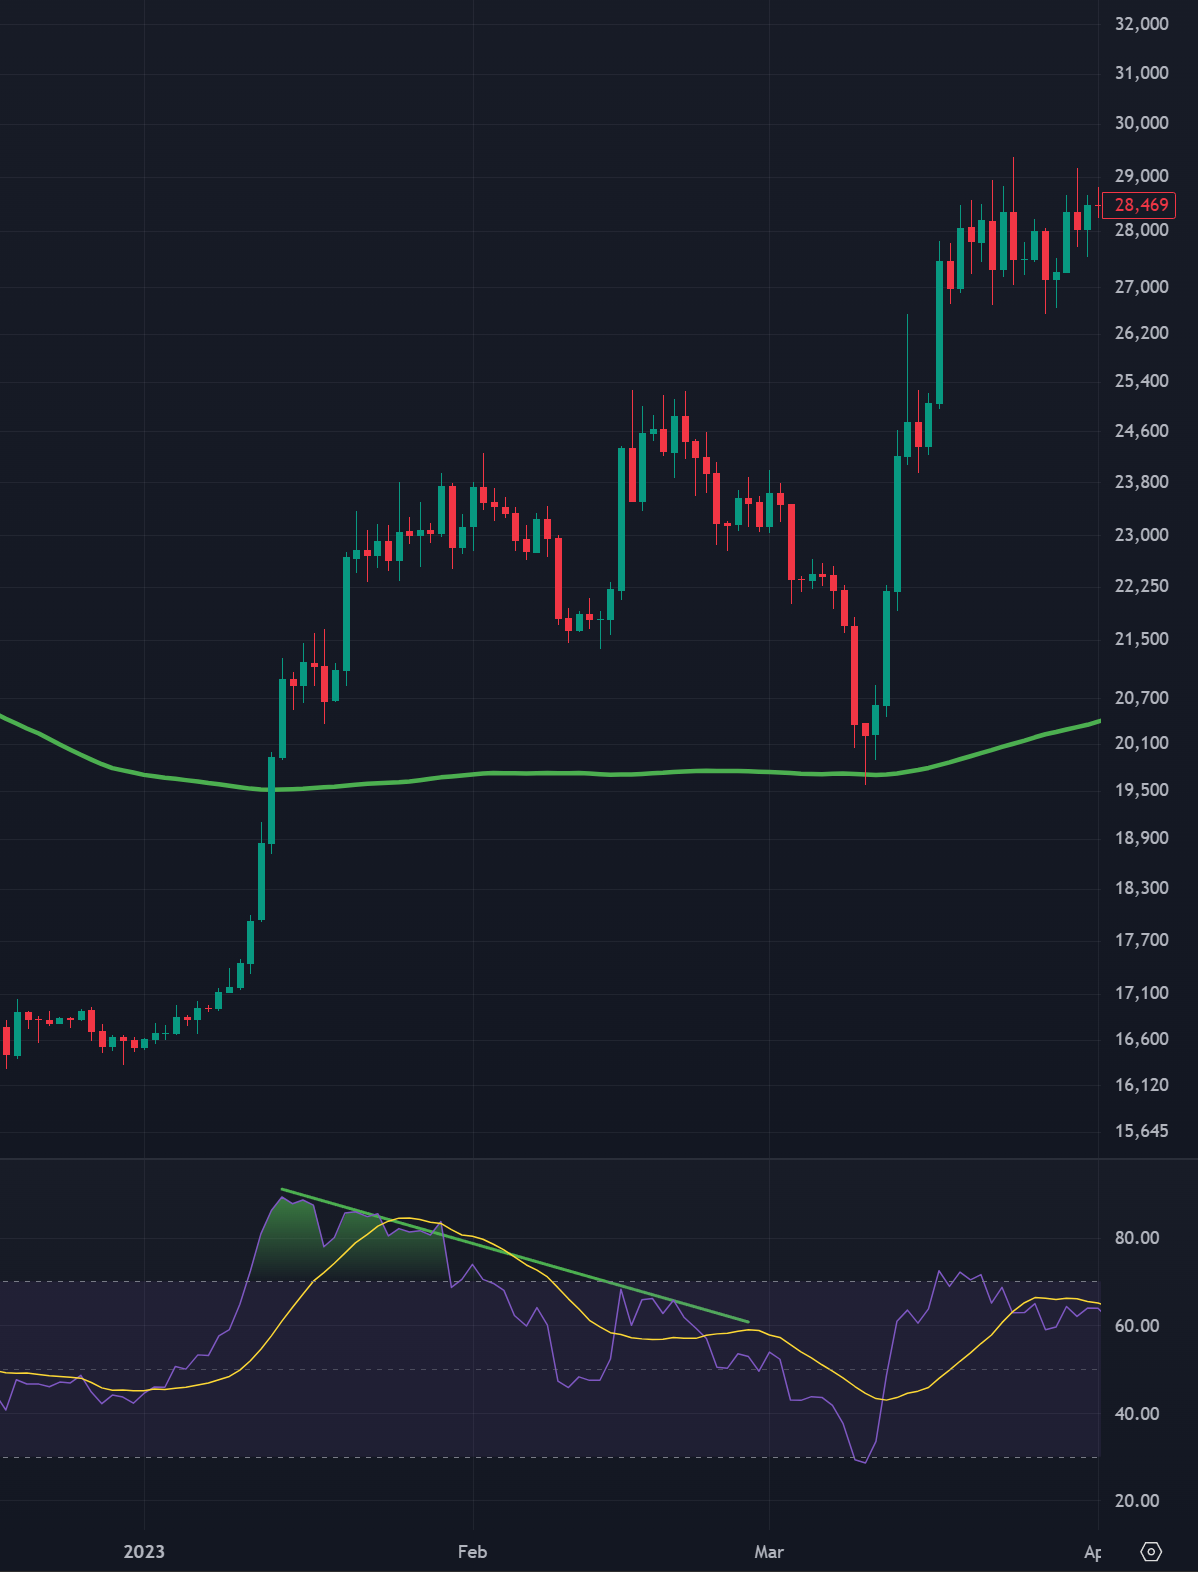
Task: Click the 18,900 price axis label
Action: [1141, 838]
